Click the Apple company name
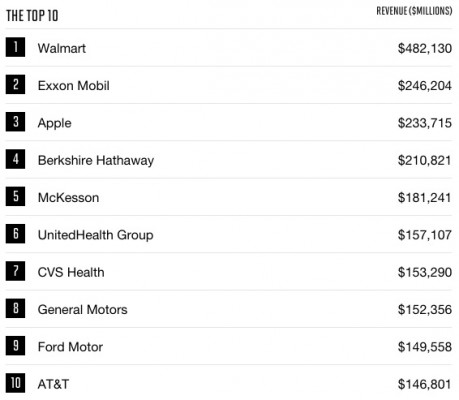Image resolution: width=459 pixels, height=400 pixels. click(55, 123)
